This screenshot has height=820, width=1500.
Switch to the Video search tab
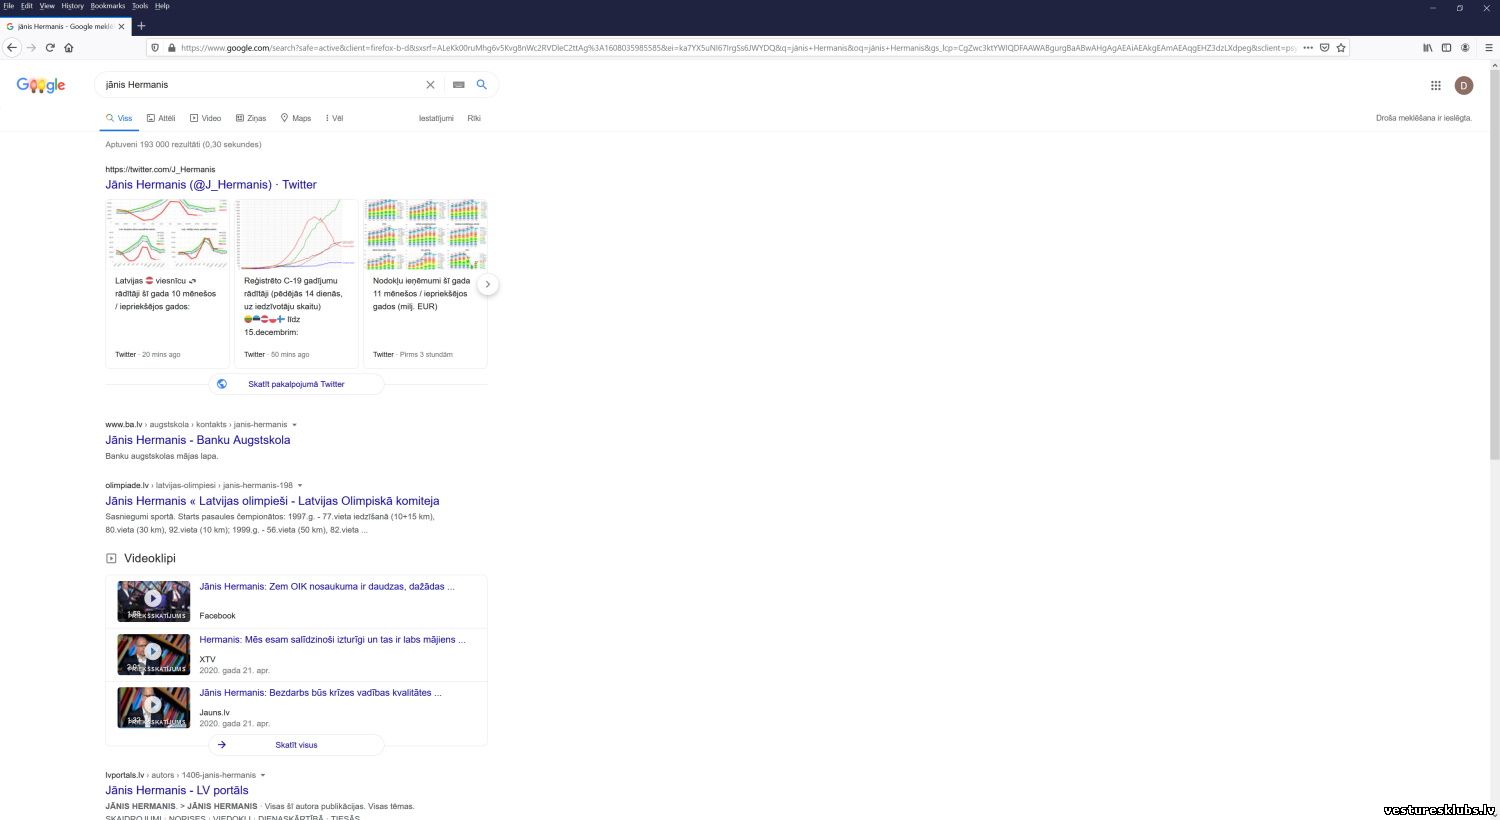(x=206, y=118)
